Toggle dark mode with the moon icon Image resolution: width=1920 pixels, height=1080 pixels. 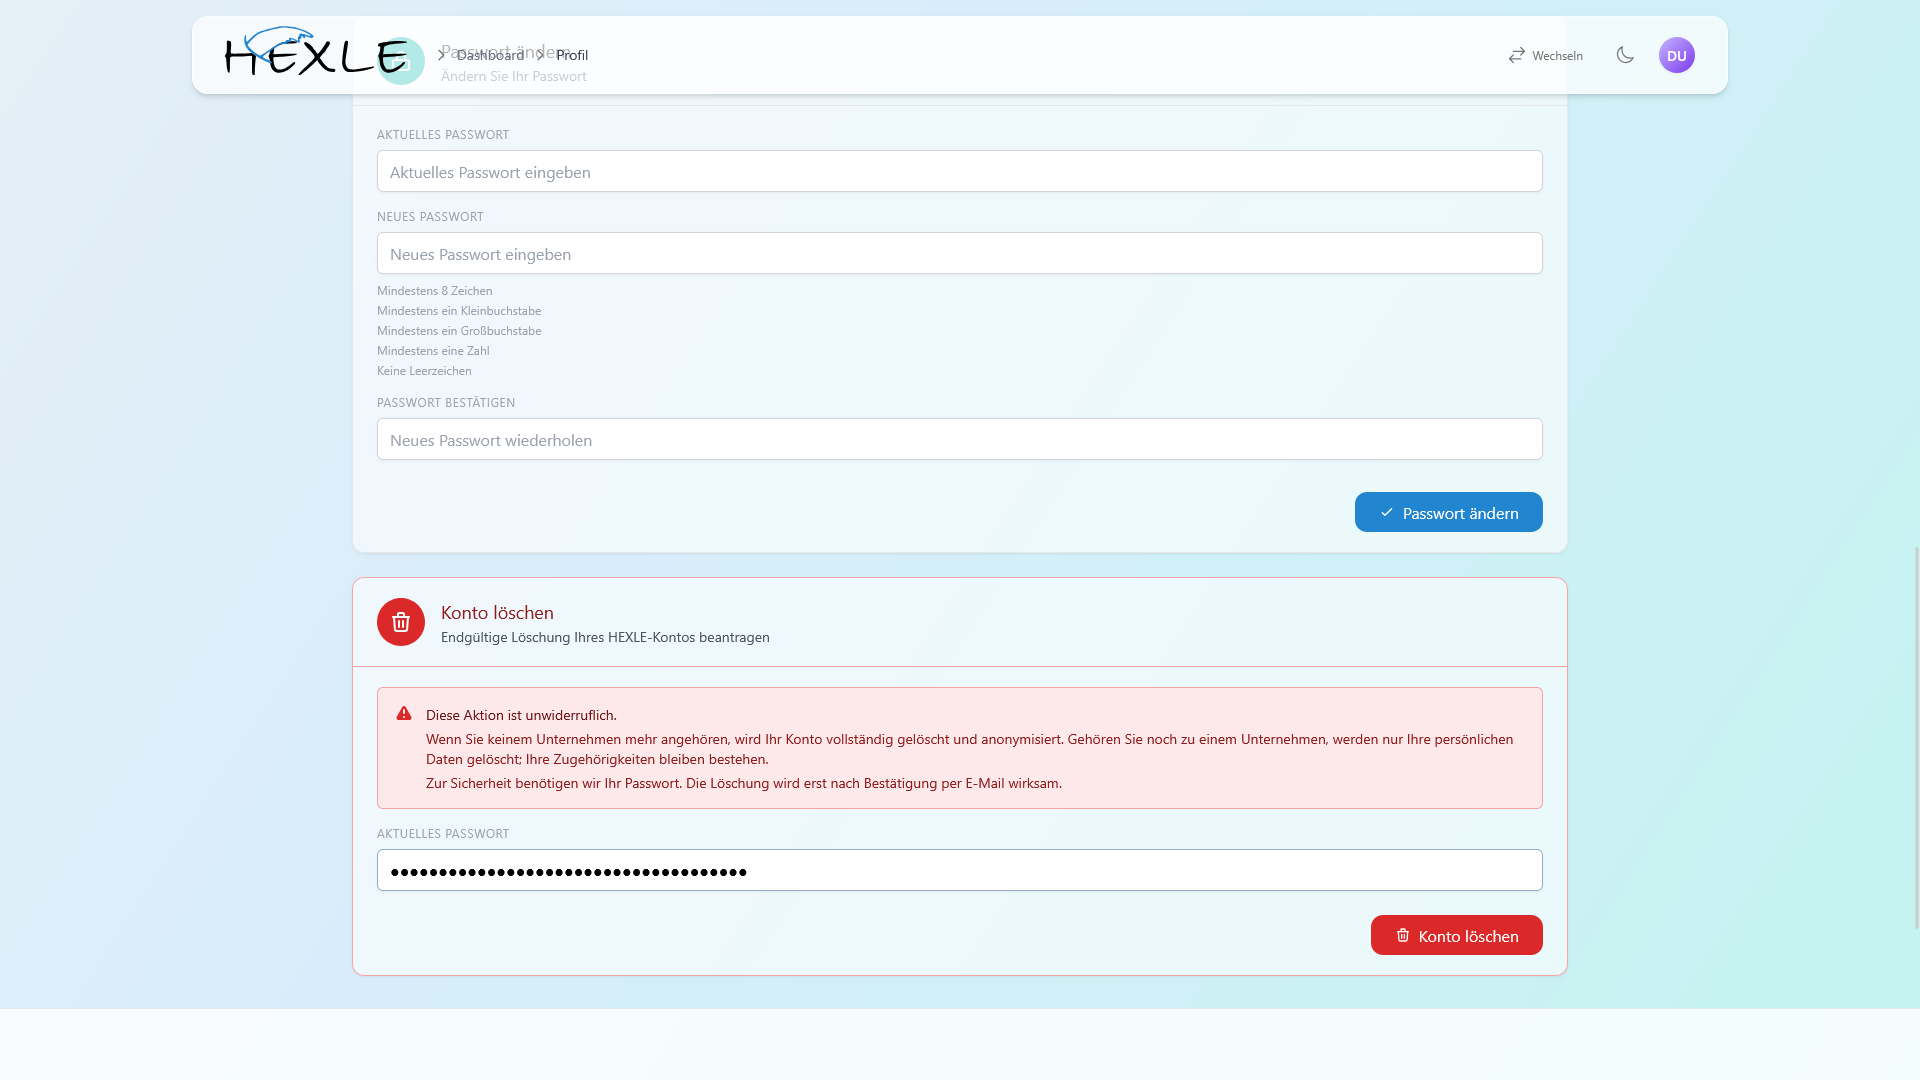[1625, 55]
